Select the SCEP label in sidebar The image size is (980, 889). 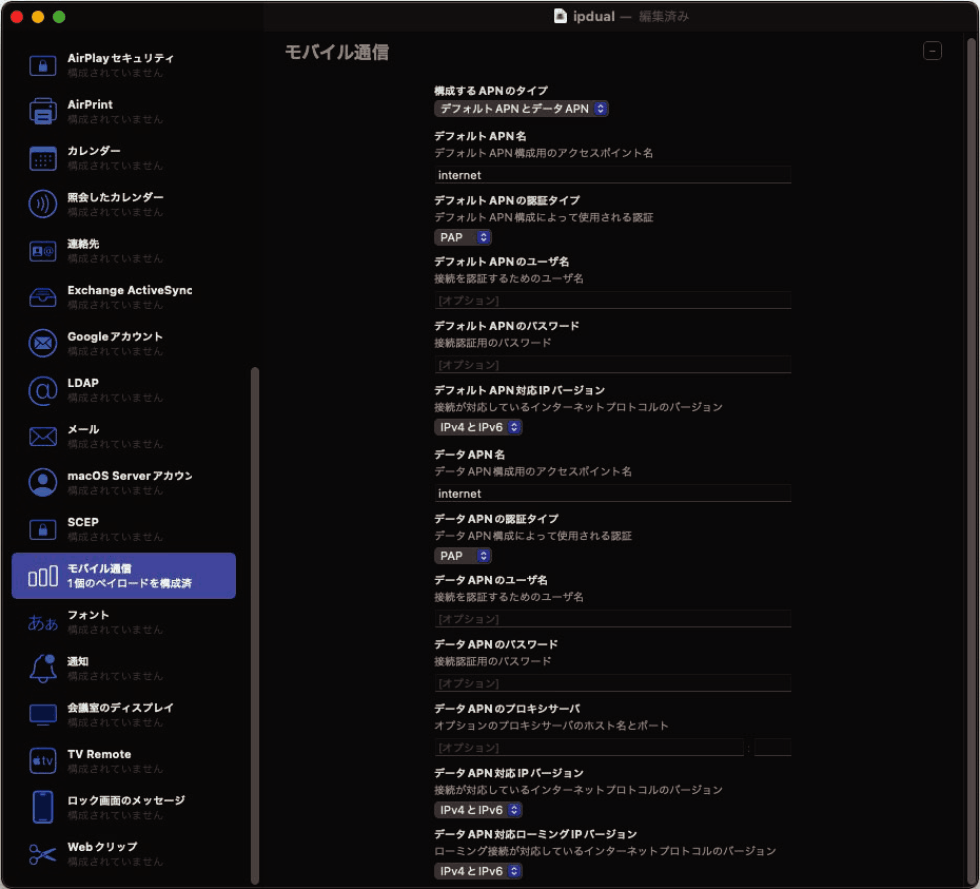tap(83, 522)
